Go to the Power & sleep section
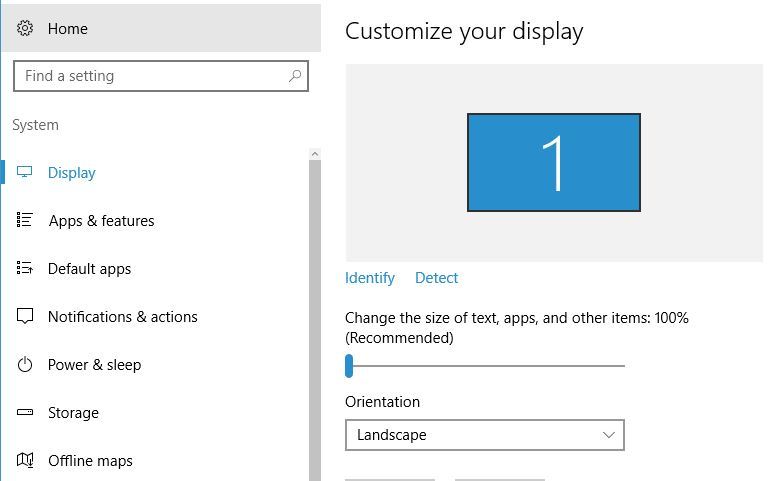Screen dimensions: 783x481 (x=94, y=365)
